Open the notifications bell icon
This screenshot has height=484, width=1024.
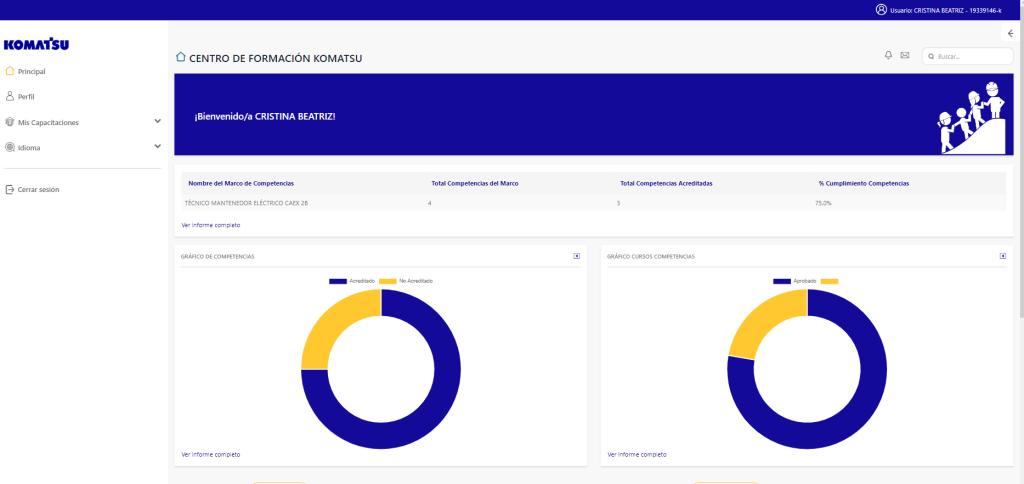coord(888,56)
